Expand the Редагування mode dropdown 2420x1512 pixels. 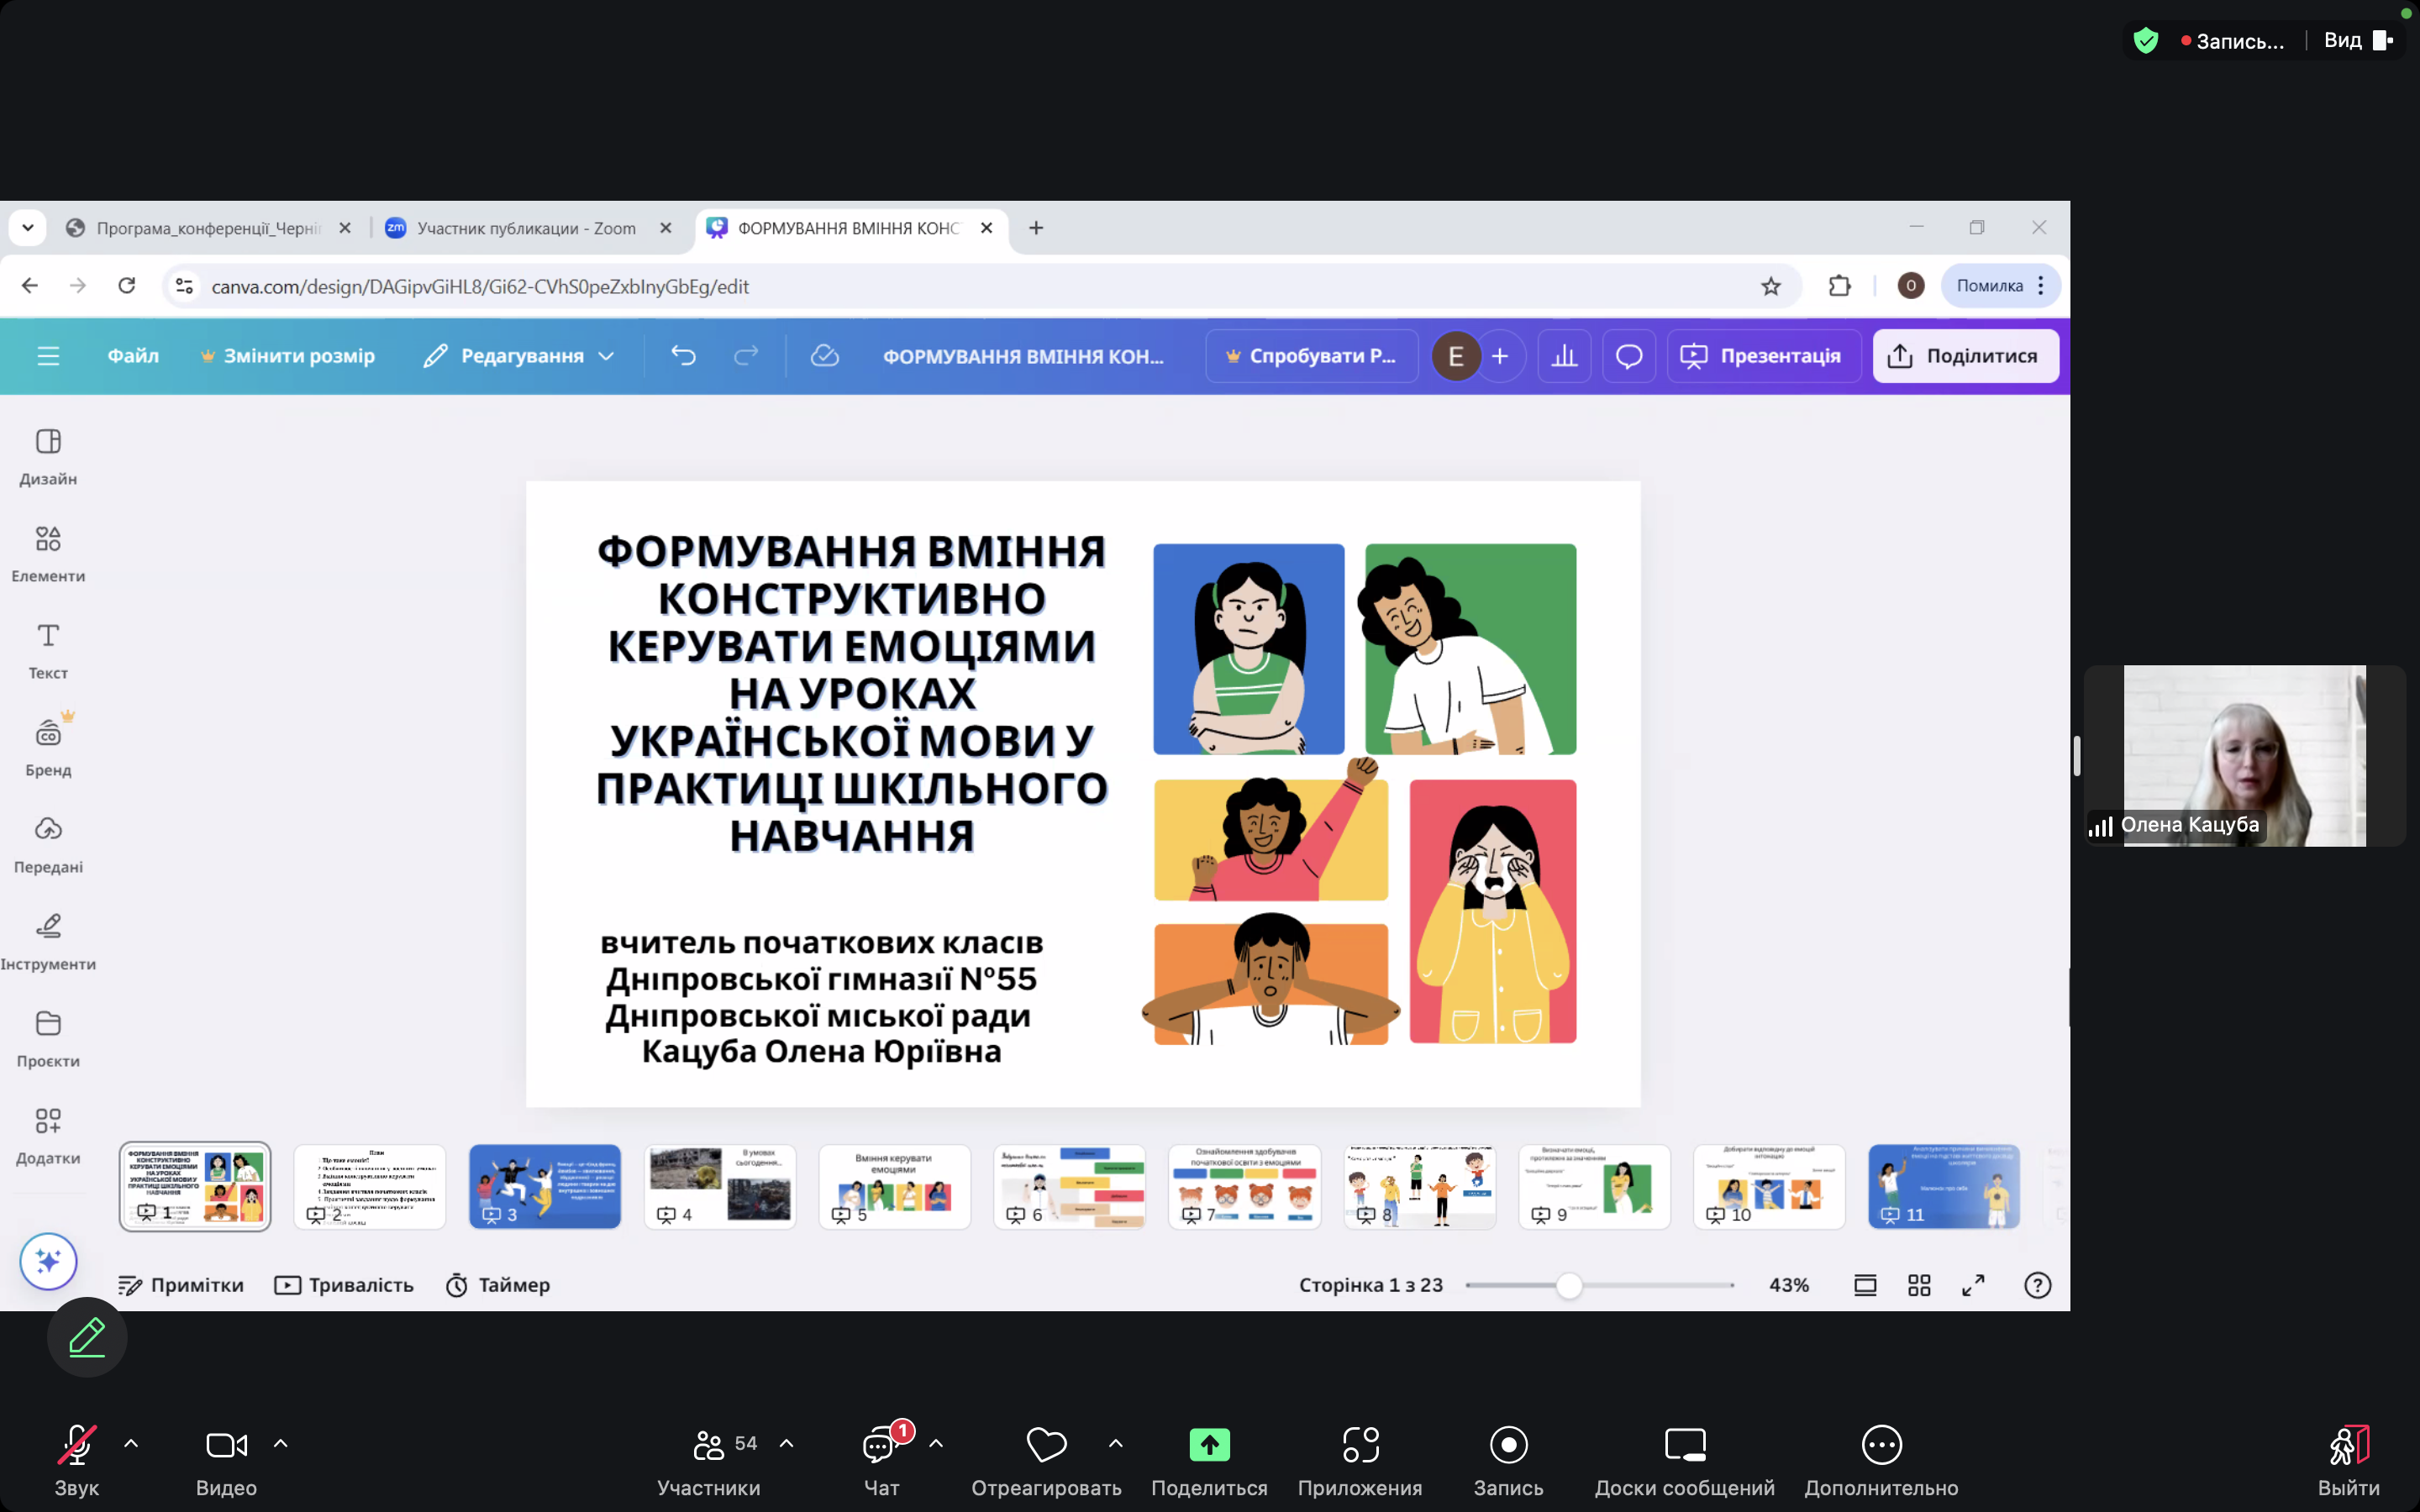(x=519, y=356)
